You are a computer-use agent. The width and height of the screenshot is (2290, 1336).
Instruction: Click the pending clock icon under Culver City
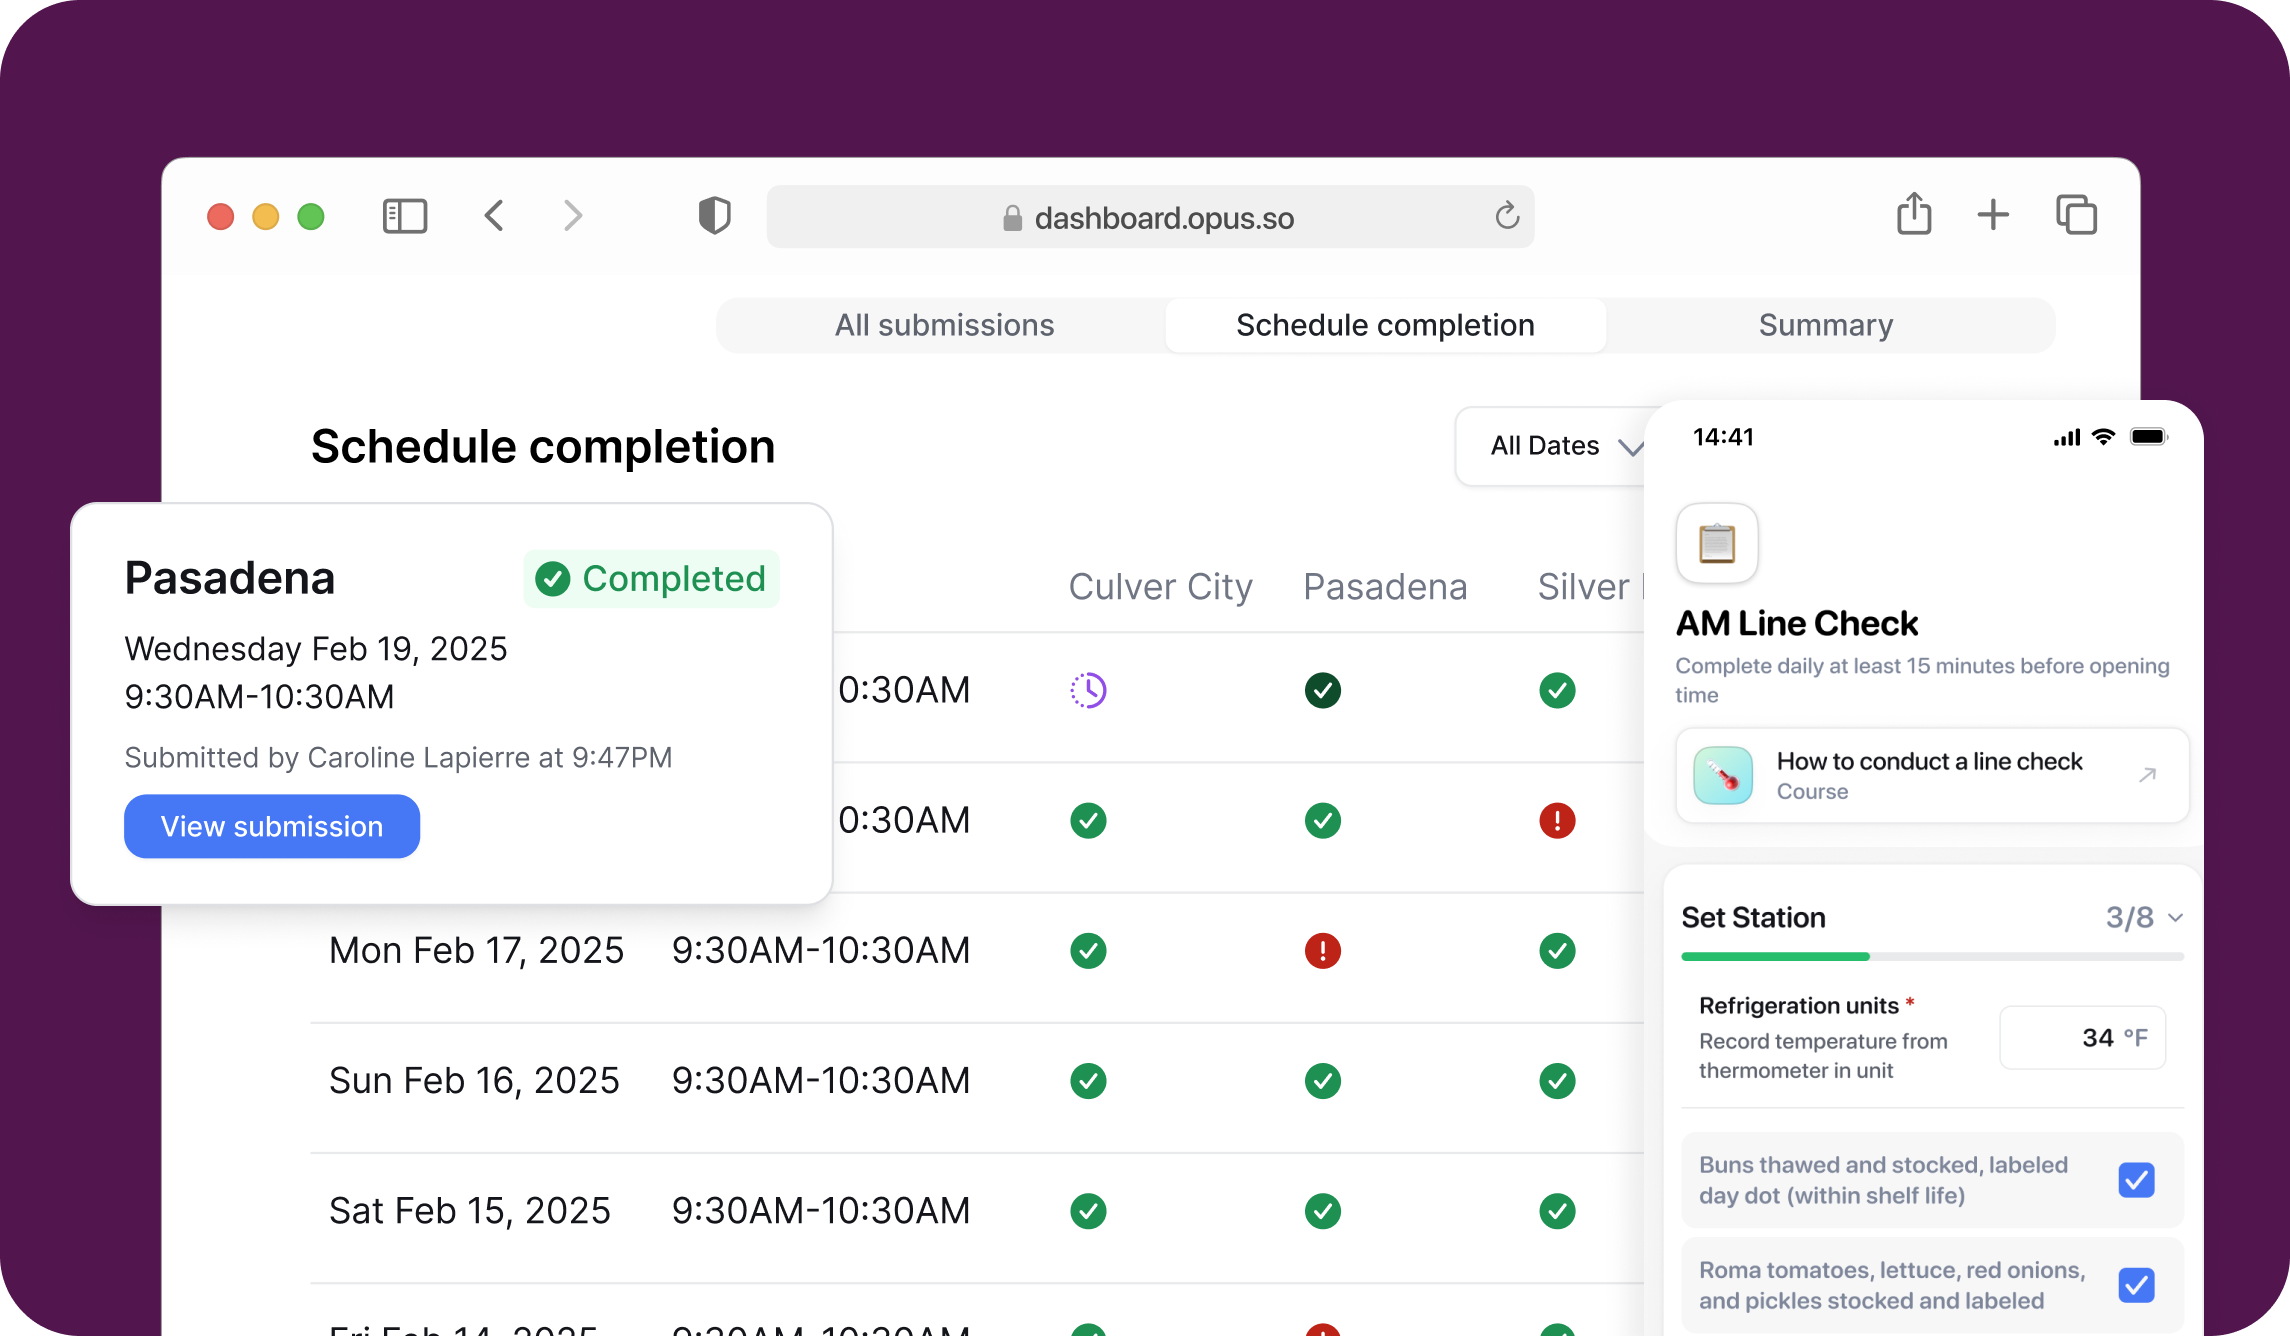pyautogui.click(x=1088, y=690)
